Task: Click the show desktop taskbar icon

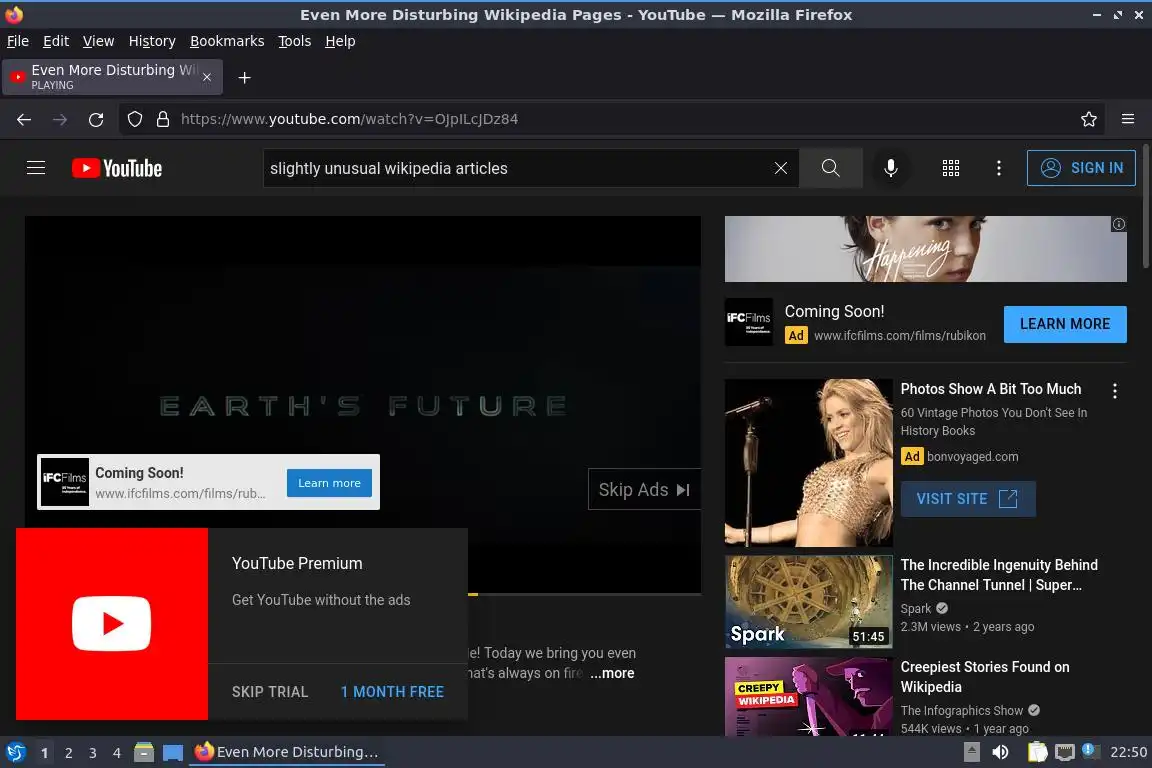Action: [173, 753]
